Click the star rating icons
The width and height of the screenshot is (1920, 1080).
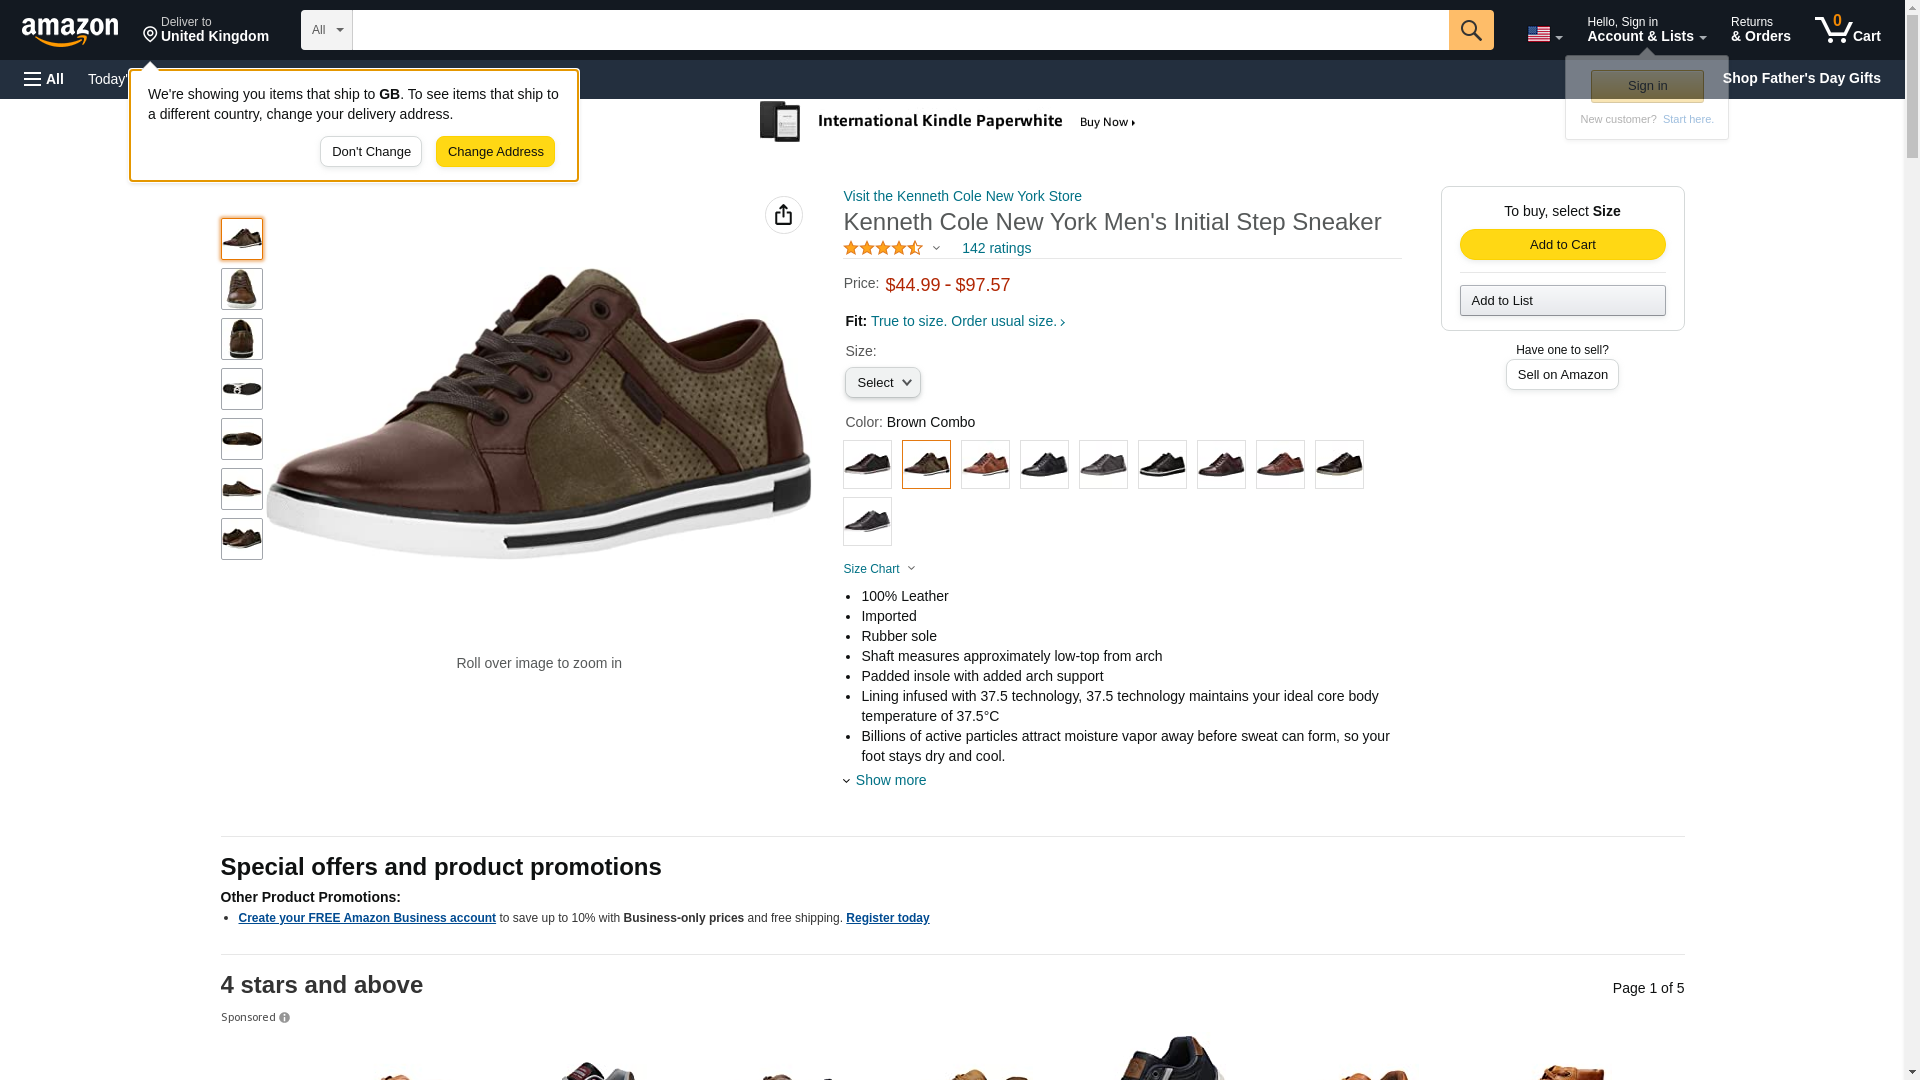click(883, 248)
